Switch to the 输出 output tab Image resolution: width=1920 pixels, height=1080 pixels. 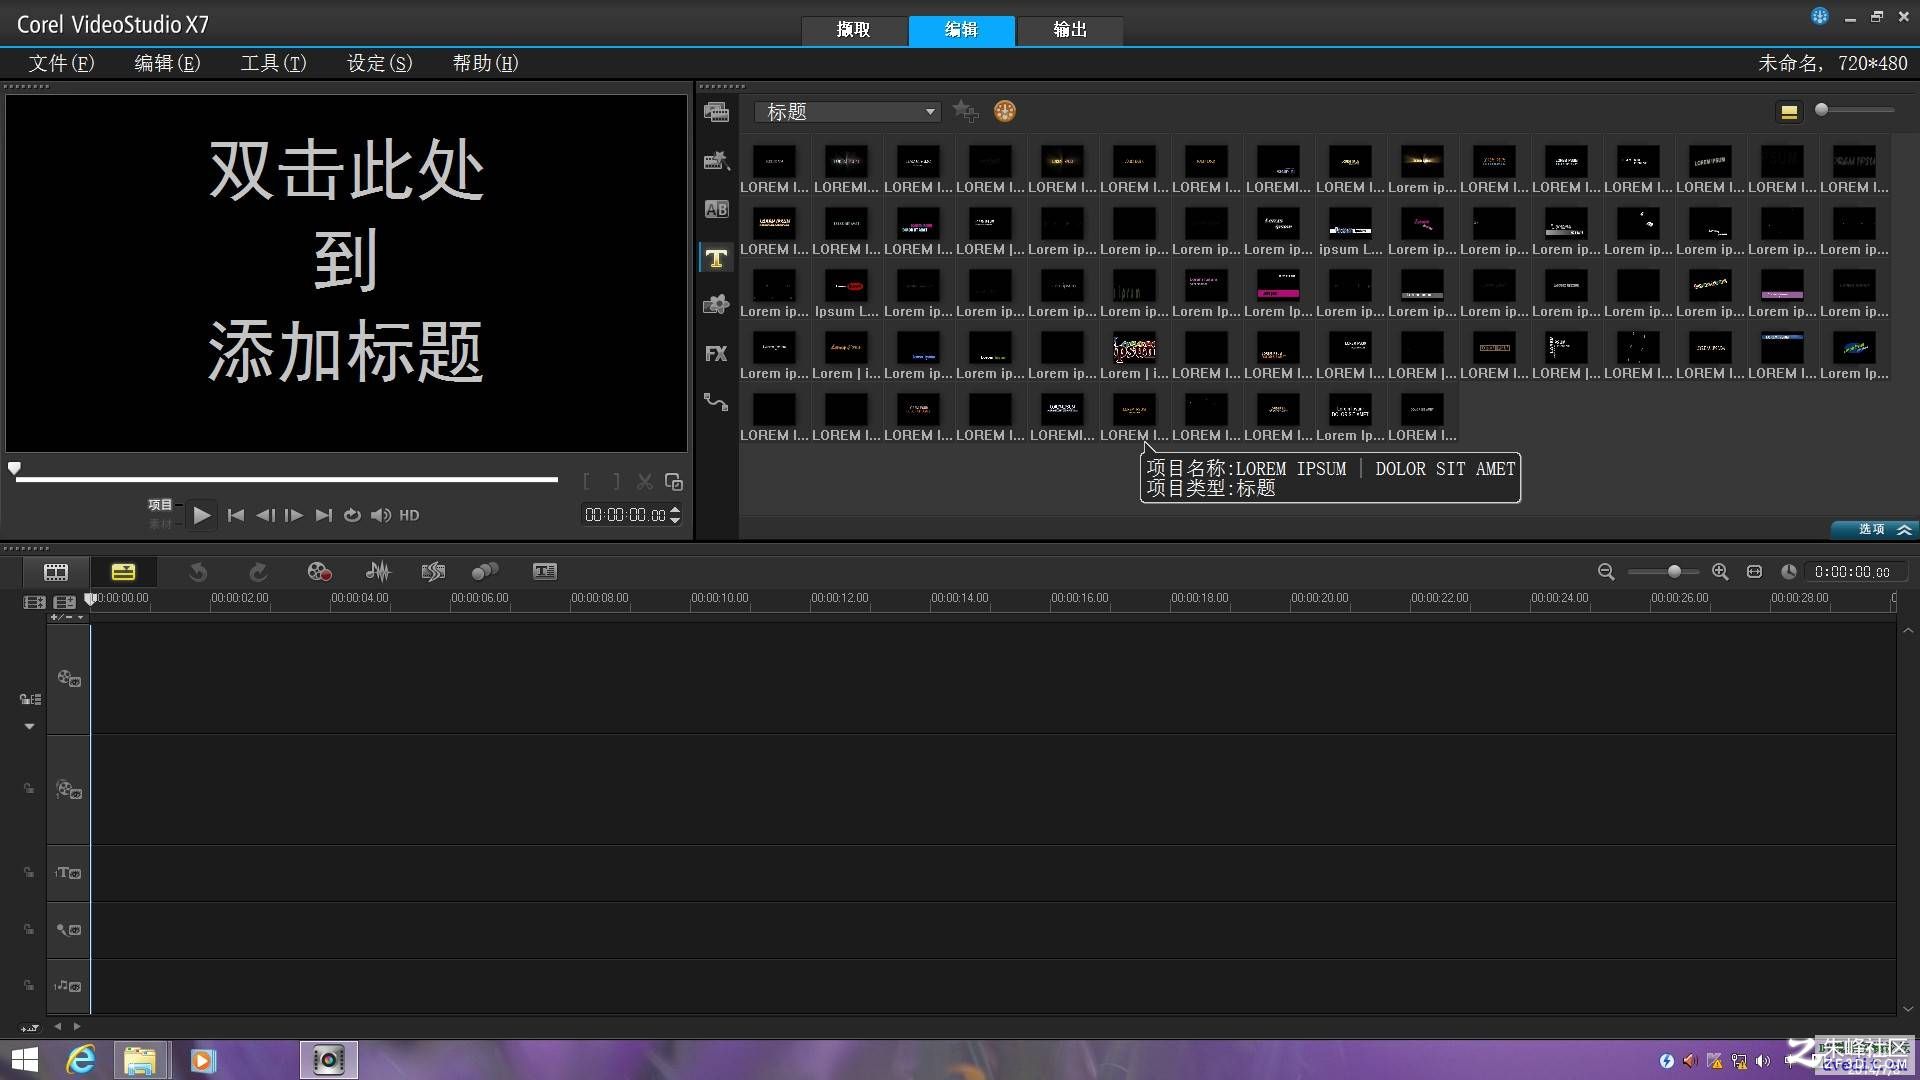(x=1070, y=30)
